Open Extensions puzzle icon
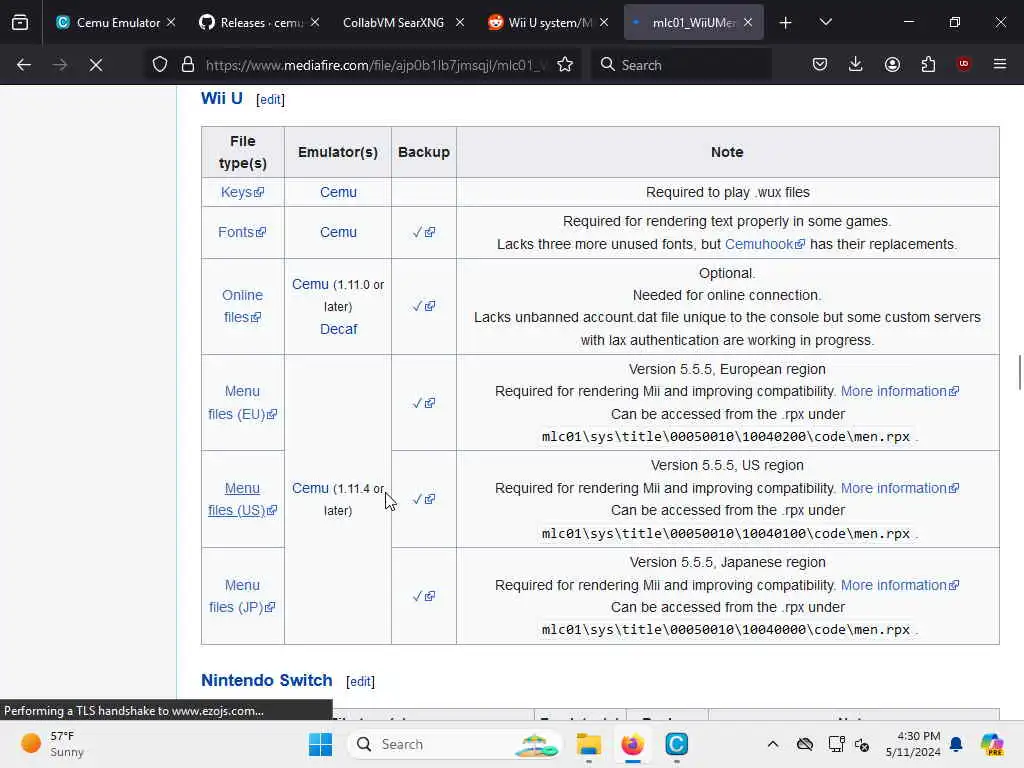The image size is (1024, 768). [928, 65]
